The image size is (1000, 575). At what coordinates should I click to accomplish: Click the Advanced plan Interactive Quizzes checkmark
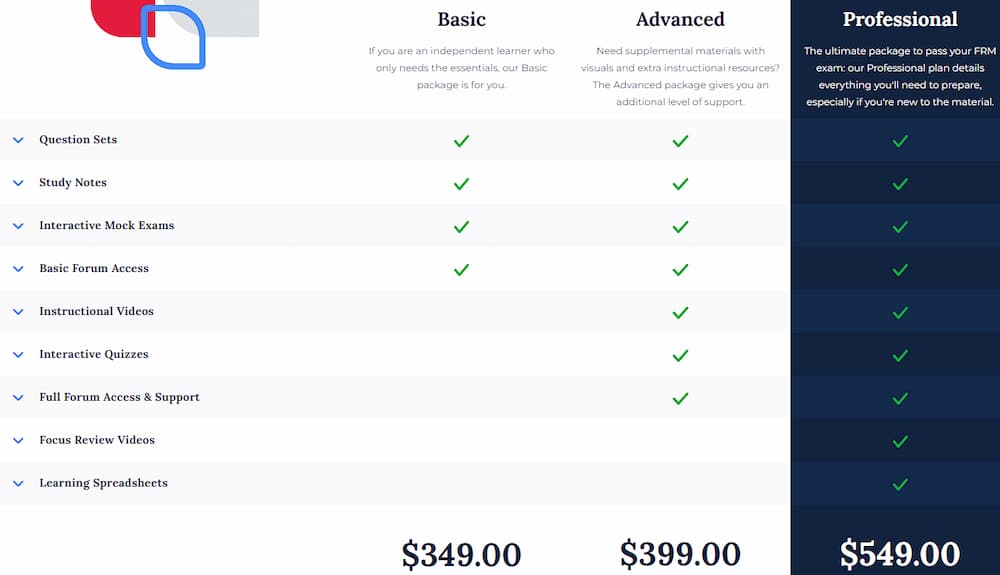click(x=680, y=355)
